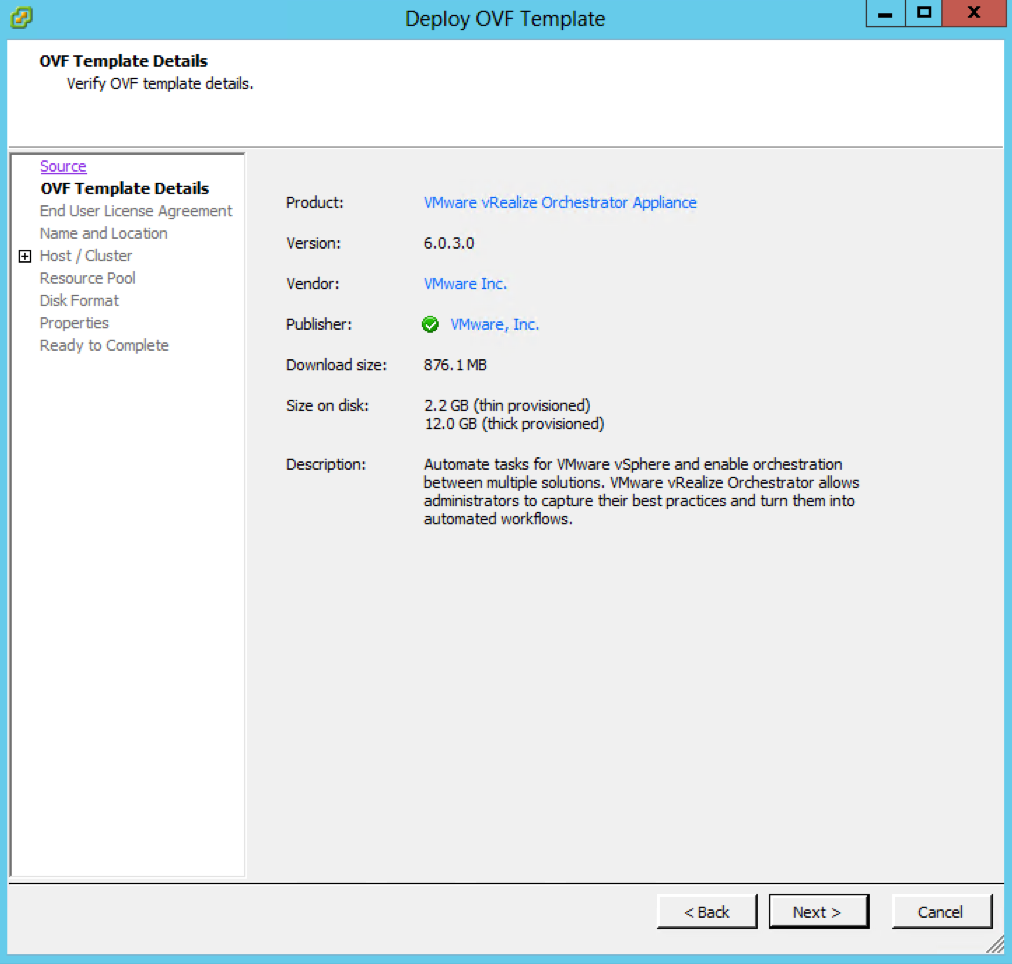
Task: Select Host / Cluster step
Action: click(86, 256)
